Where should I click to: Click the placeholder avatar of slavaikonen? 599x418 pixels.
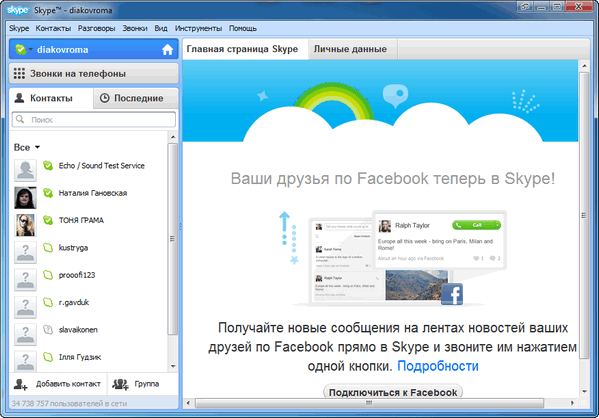[x=25, y=335]
